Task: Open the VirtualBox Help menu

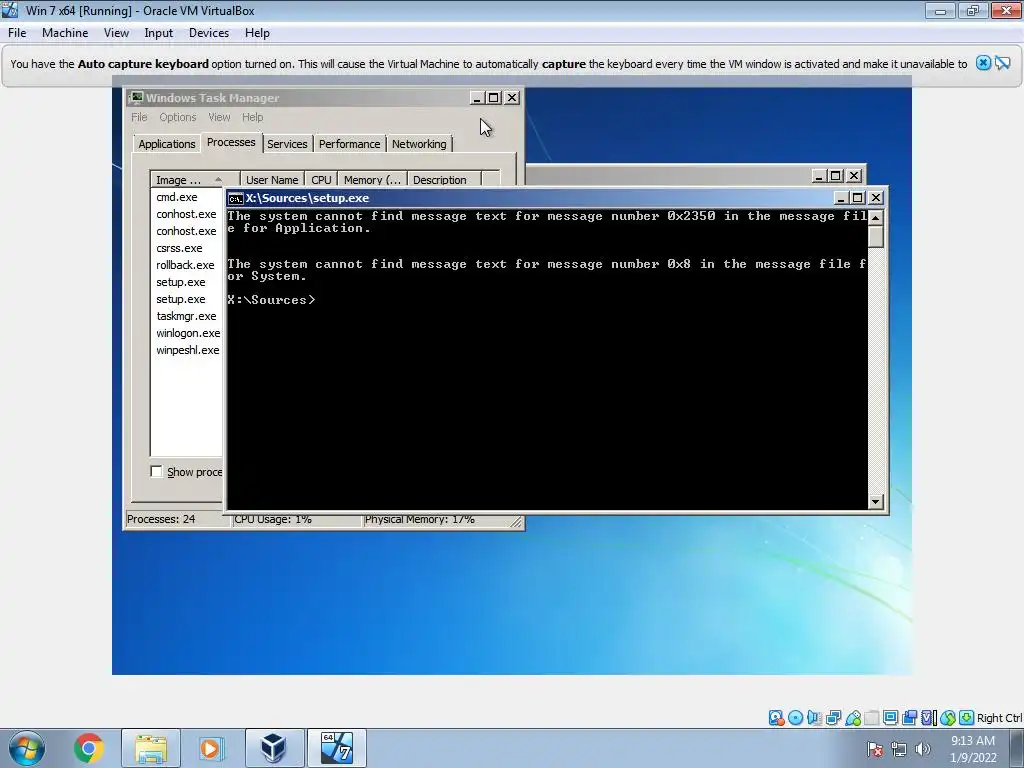Action: tap(257, 33)
